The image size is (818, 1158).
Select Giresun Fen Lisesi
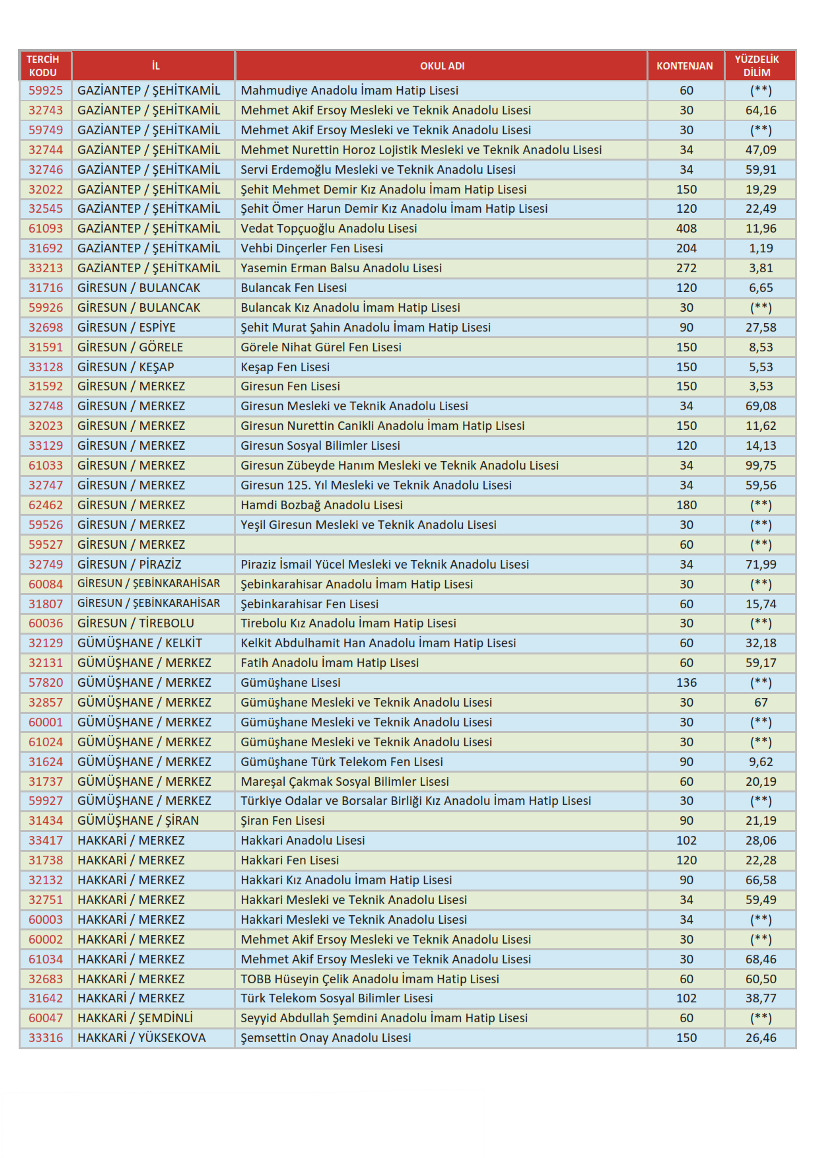point(290,386)
